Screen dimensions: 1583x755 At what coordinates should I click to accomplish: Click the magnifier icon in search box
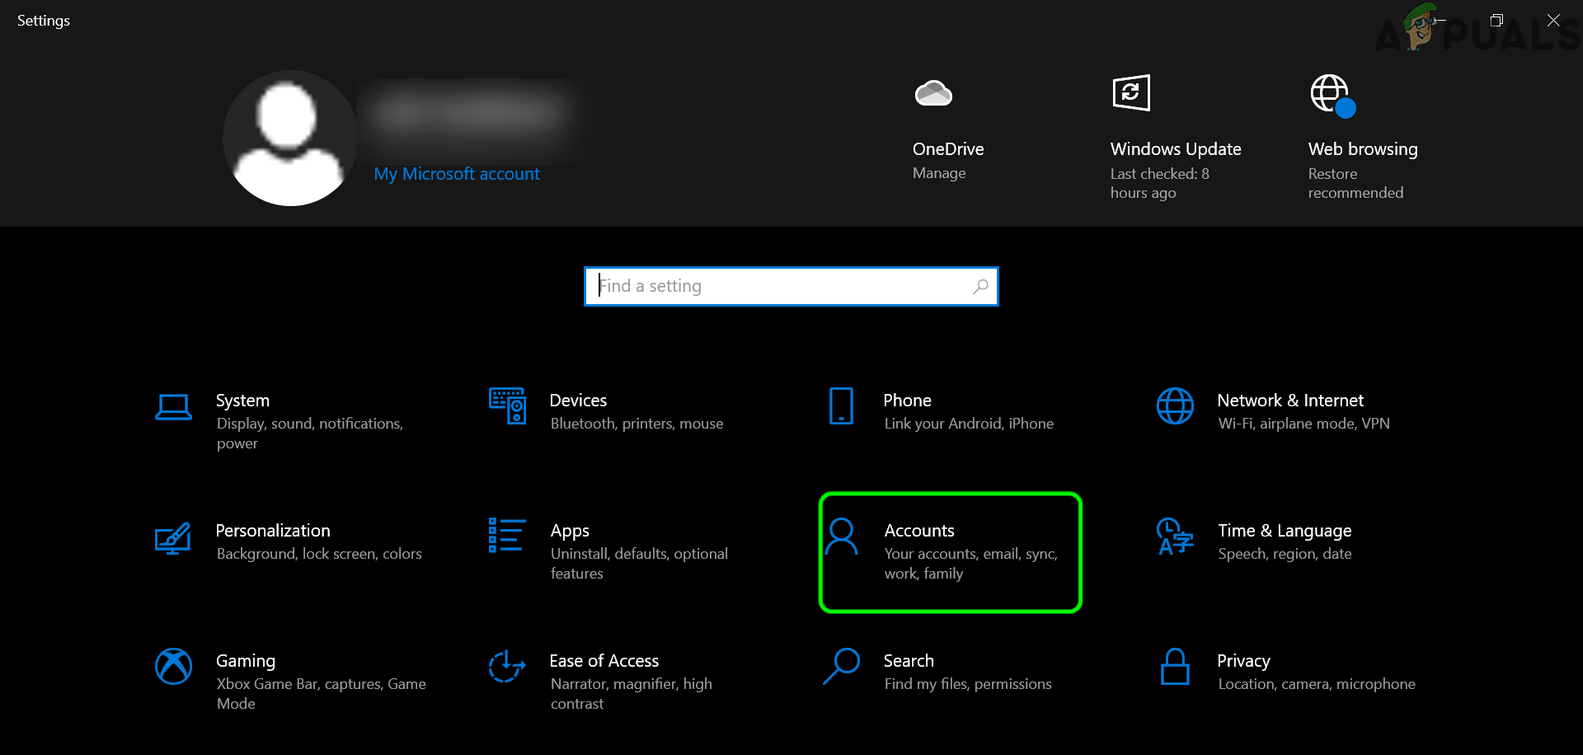point(981,286)
